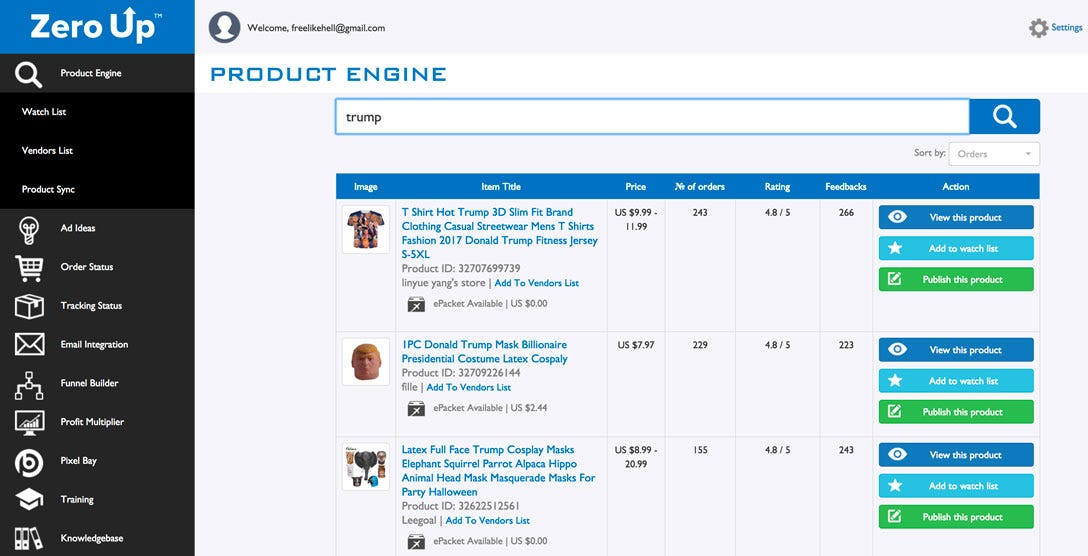Click the welcome email address text
This screenshot has height=556, width=1088.
338,28
